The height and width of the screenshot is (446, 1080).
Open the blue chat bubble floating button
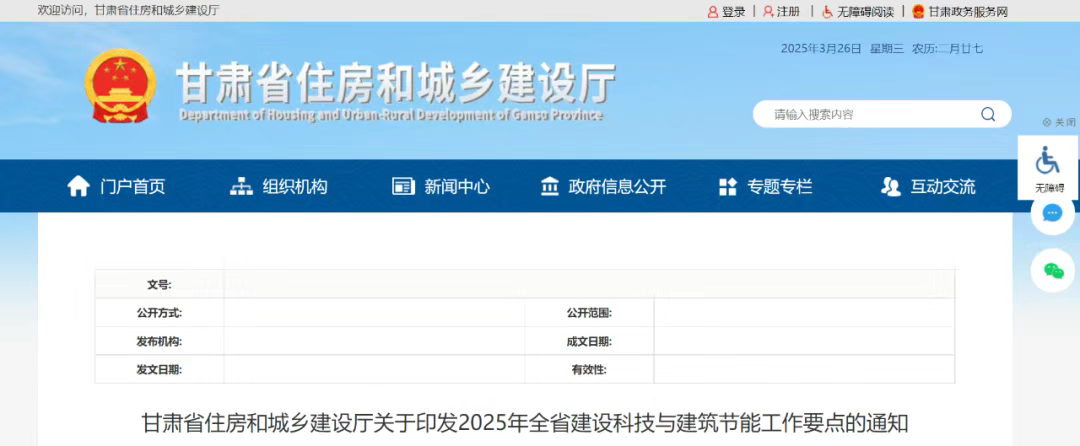pos(1052,214)
